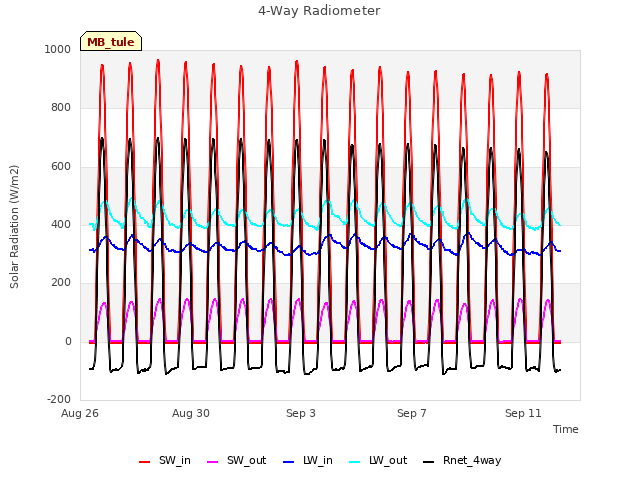The width and height of the screenshot is (640, 480).
Task: Click the Sep 3 x-axis tick label
Action: click(x=301, y=413)
